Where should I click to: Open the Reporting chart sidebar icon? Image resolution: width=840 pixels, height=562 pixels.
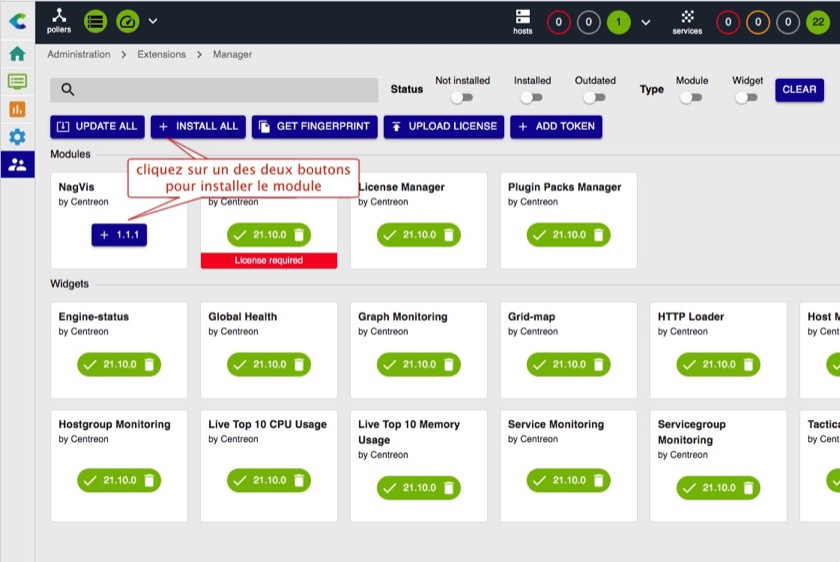[x=17, y=109]
